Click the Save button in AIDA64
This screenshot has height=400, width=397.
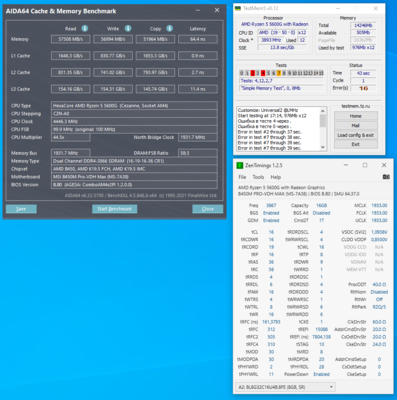[x=21, y=209]
